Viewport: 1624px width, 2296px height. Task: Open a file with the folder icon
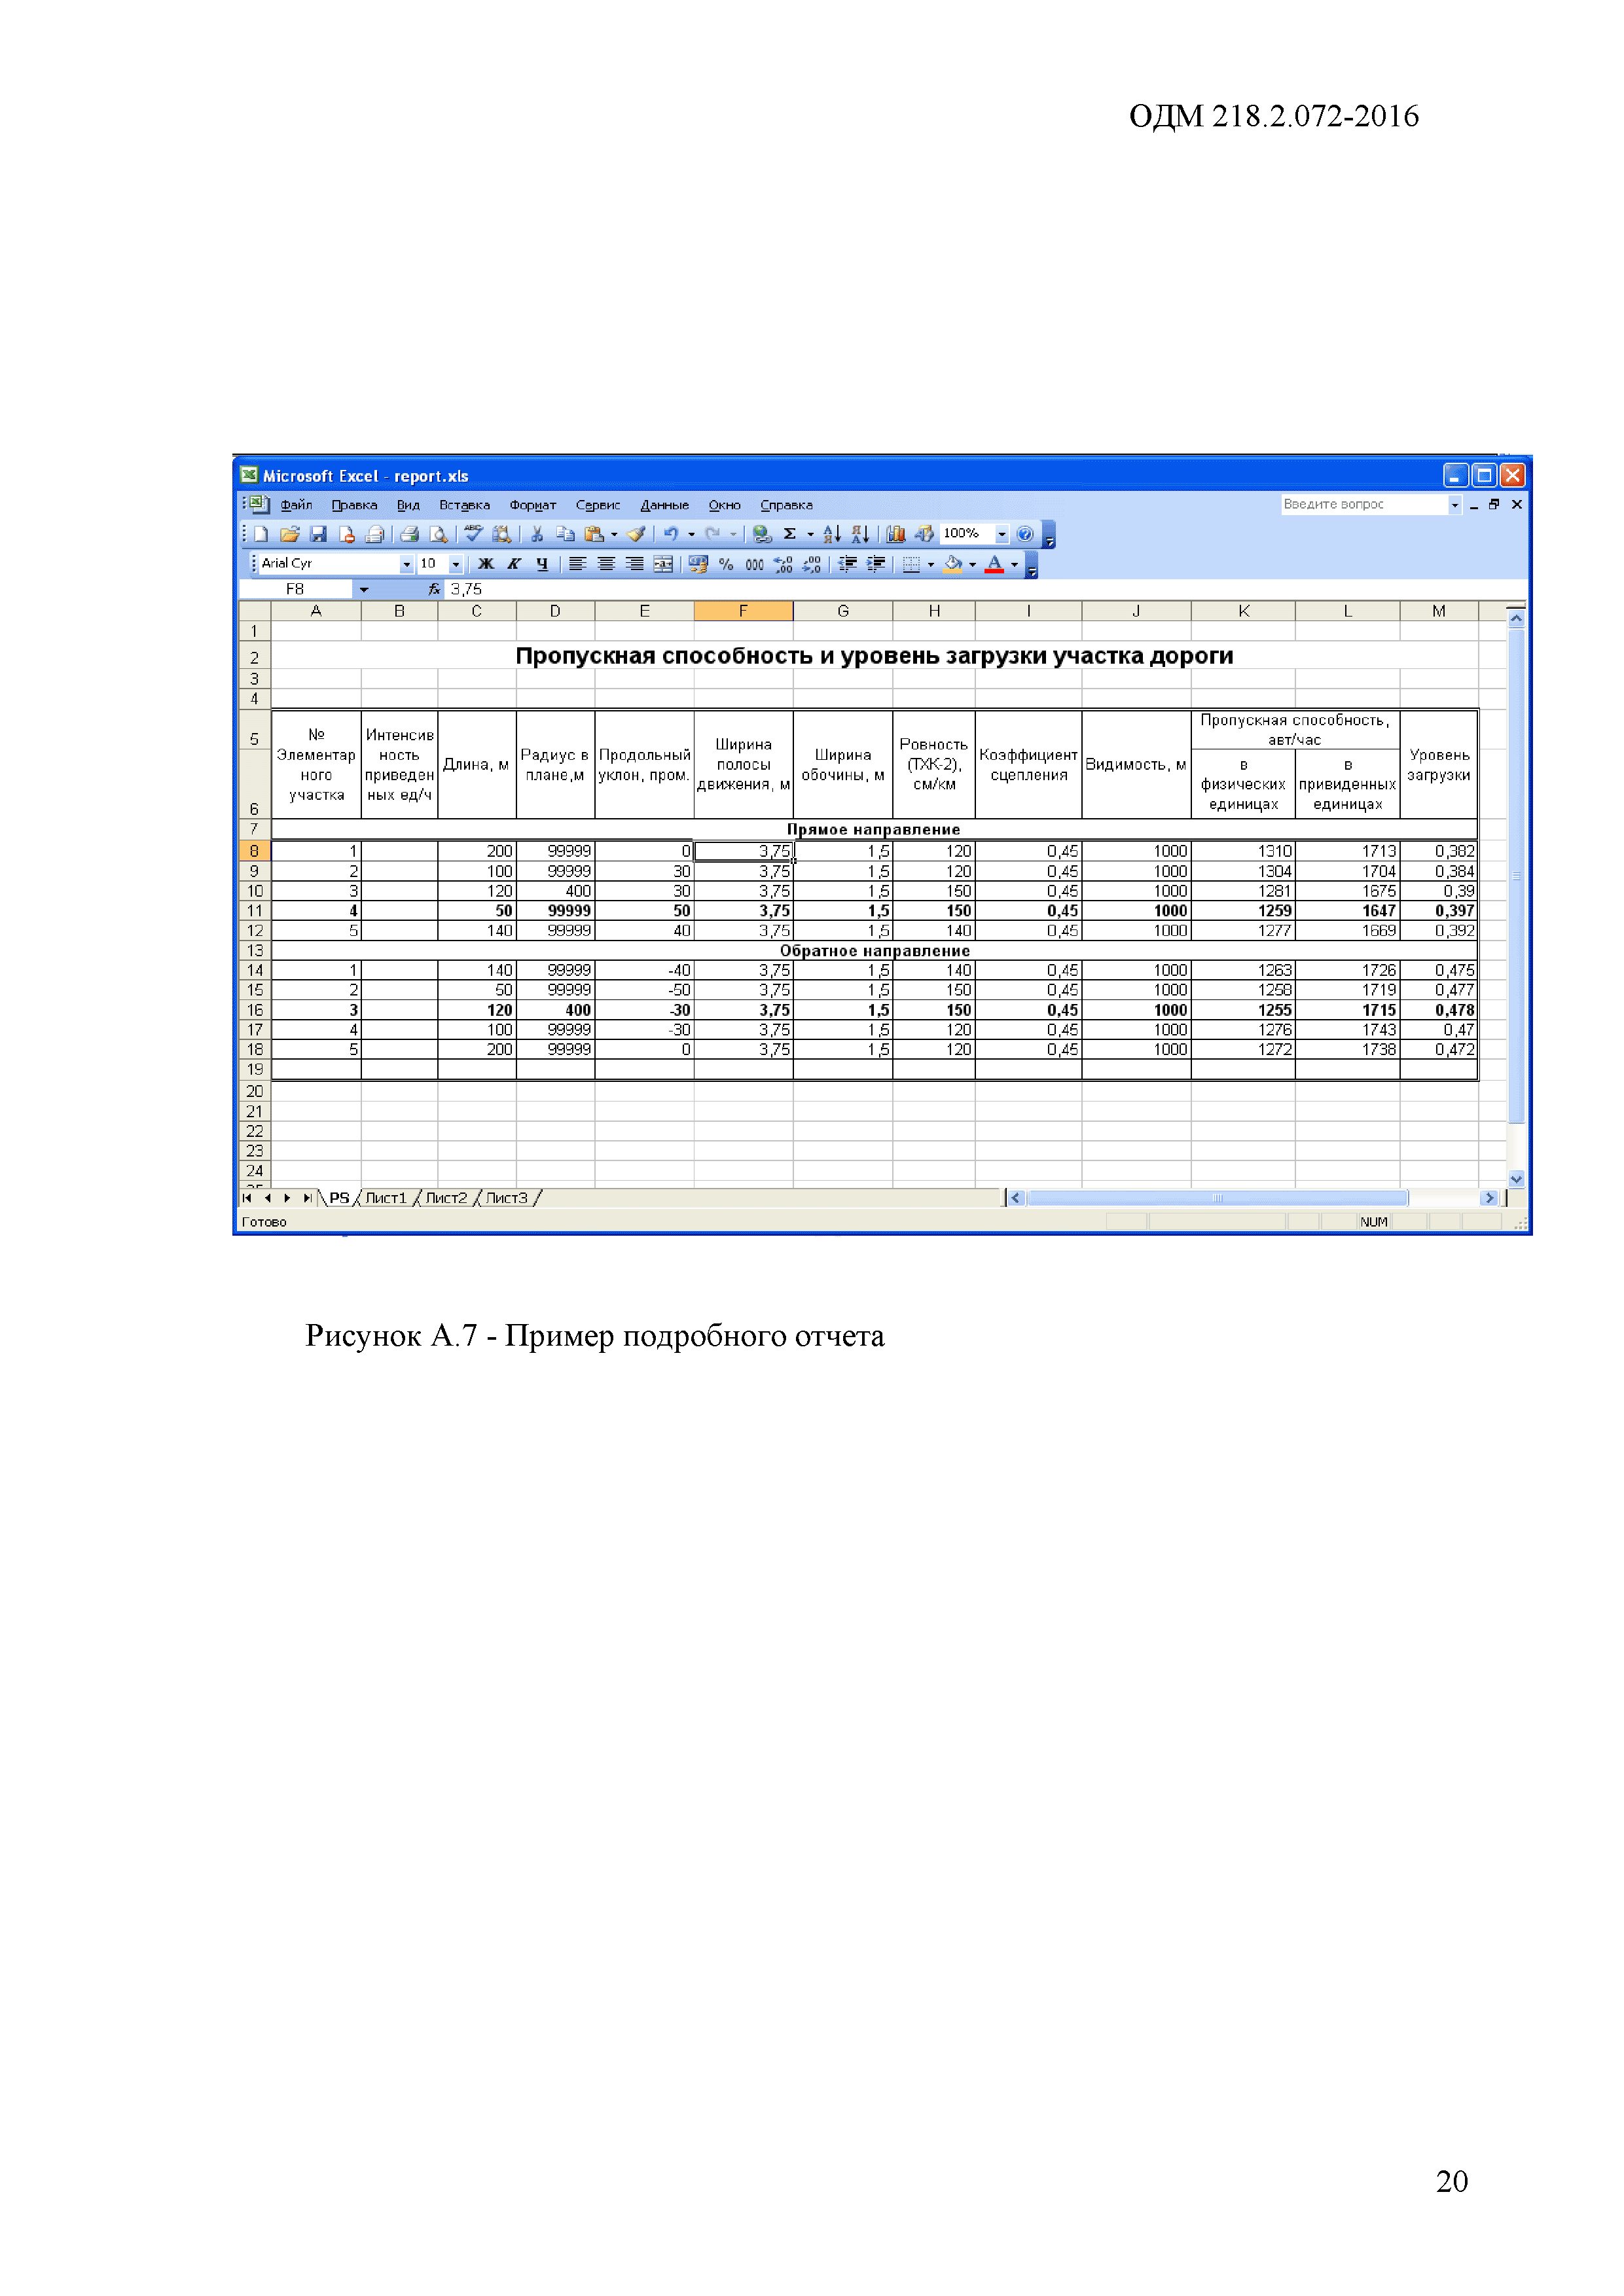tap(289, 534)
